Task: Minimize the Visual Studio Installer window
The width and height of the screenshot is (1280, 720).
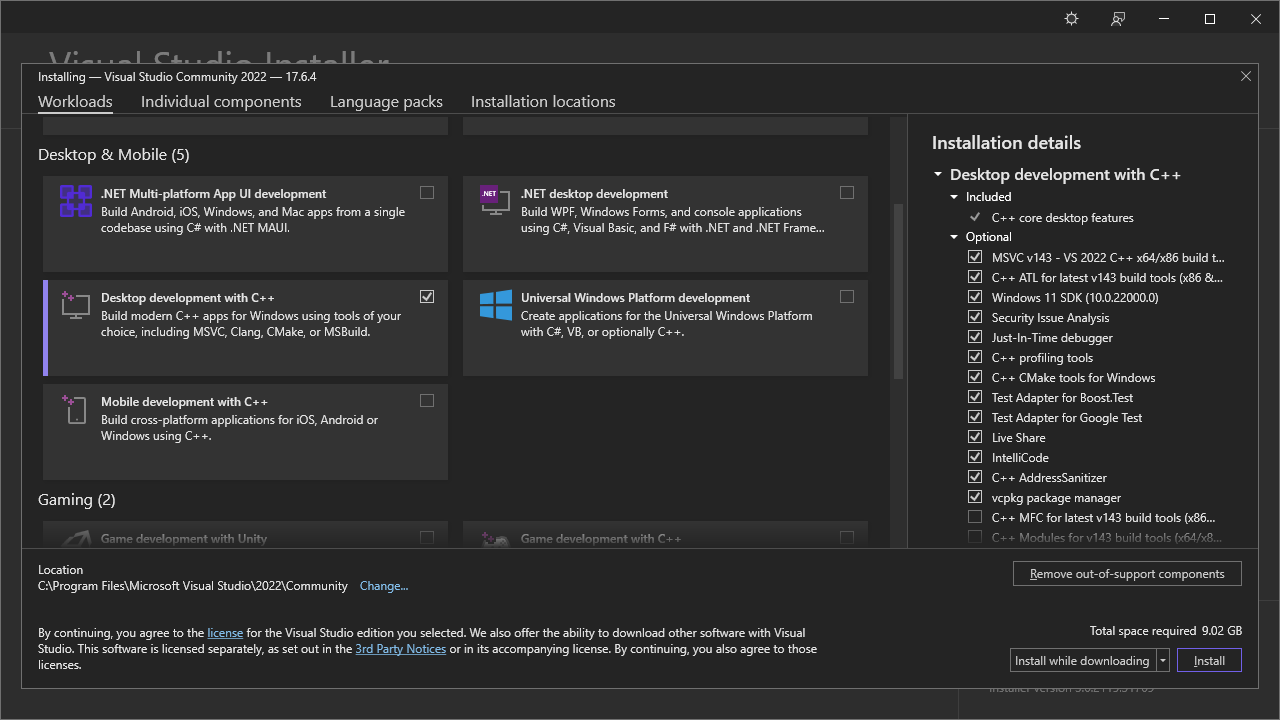Action: pos(1164,19)
